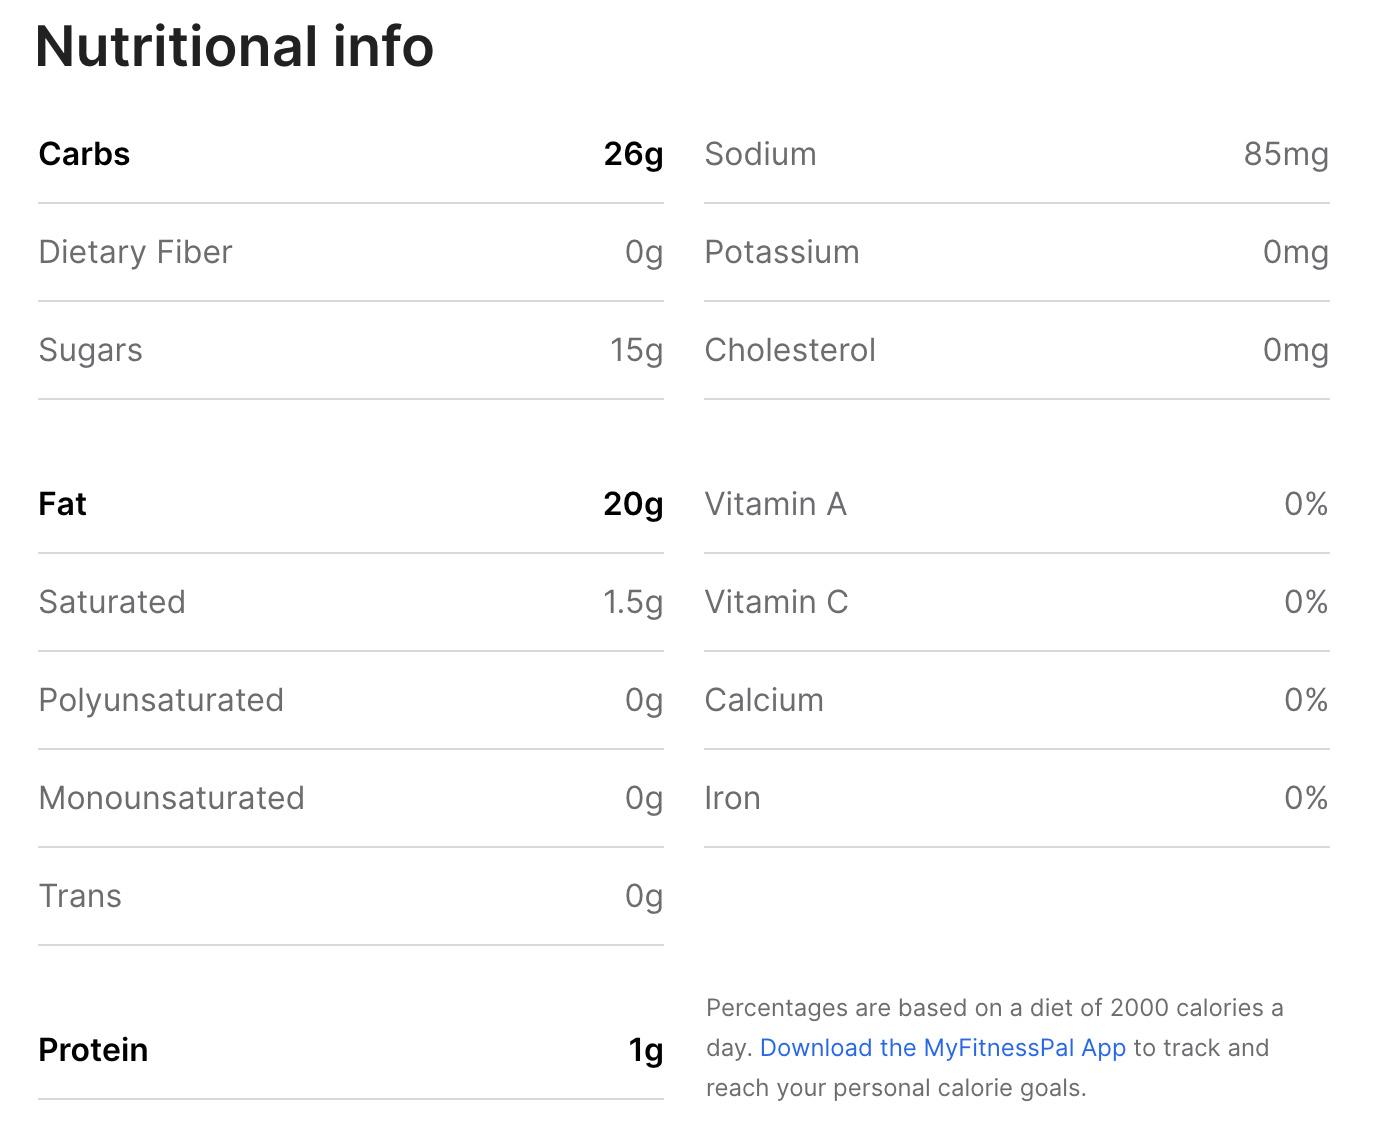The height and width of the screenshot is (1142, 1382).
Task: Click the Nutritional info heading
Action: pyautogui.click(x=234, y=46)
